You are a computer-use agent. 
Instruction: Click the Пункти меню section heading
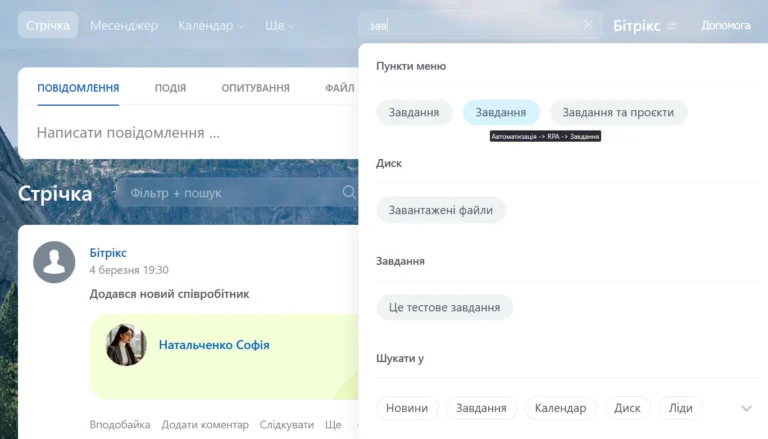(411, 66)
